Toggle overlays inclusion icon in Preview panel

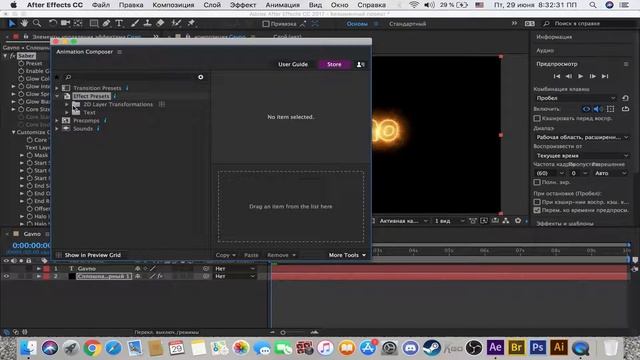click(611, 109)
